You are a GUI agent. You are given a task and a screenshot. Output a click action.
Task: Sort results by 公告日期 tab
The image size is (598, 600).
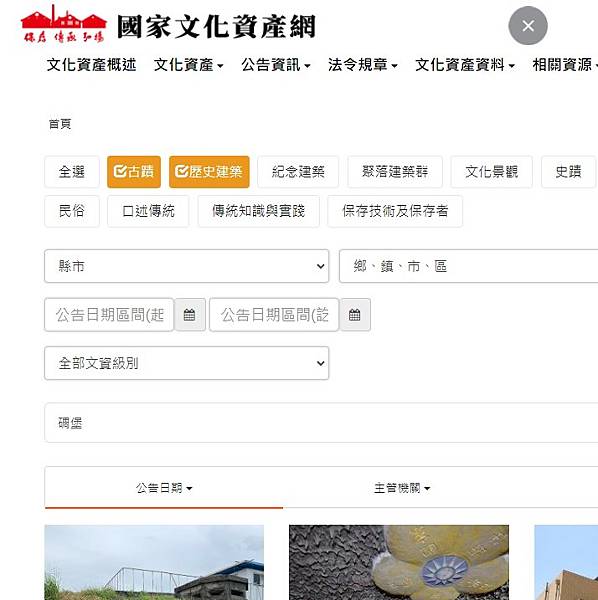164,488
